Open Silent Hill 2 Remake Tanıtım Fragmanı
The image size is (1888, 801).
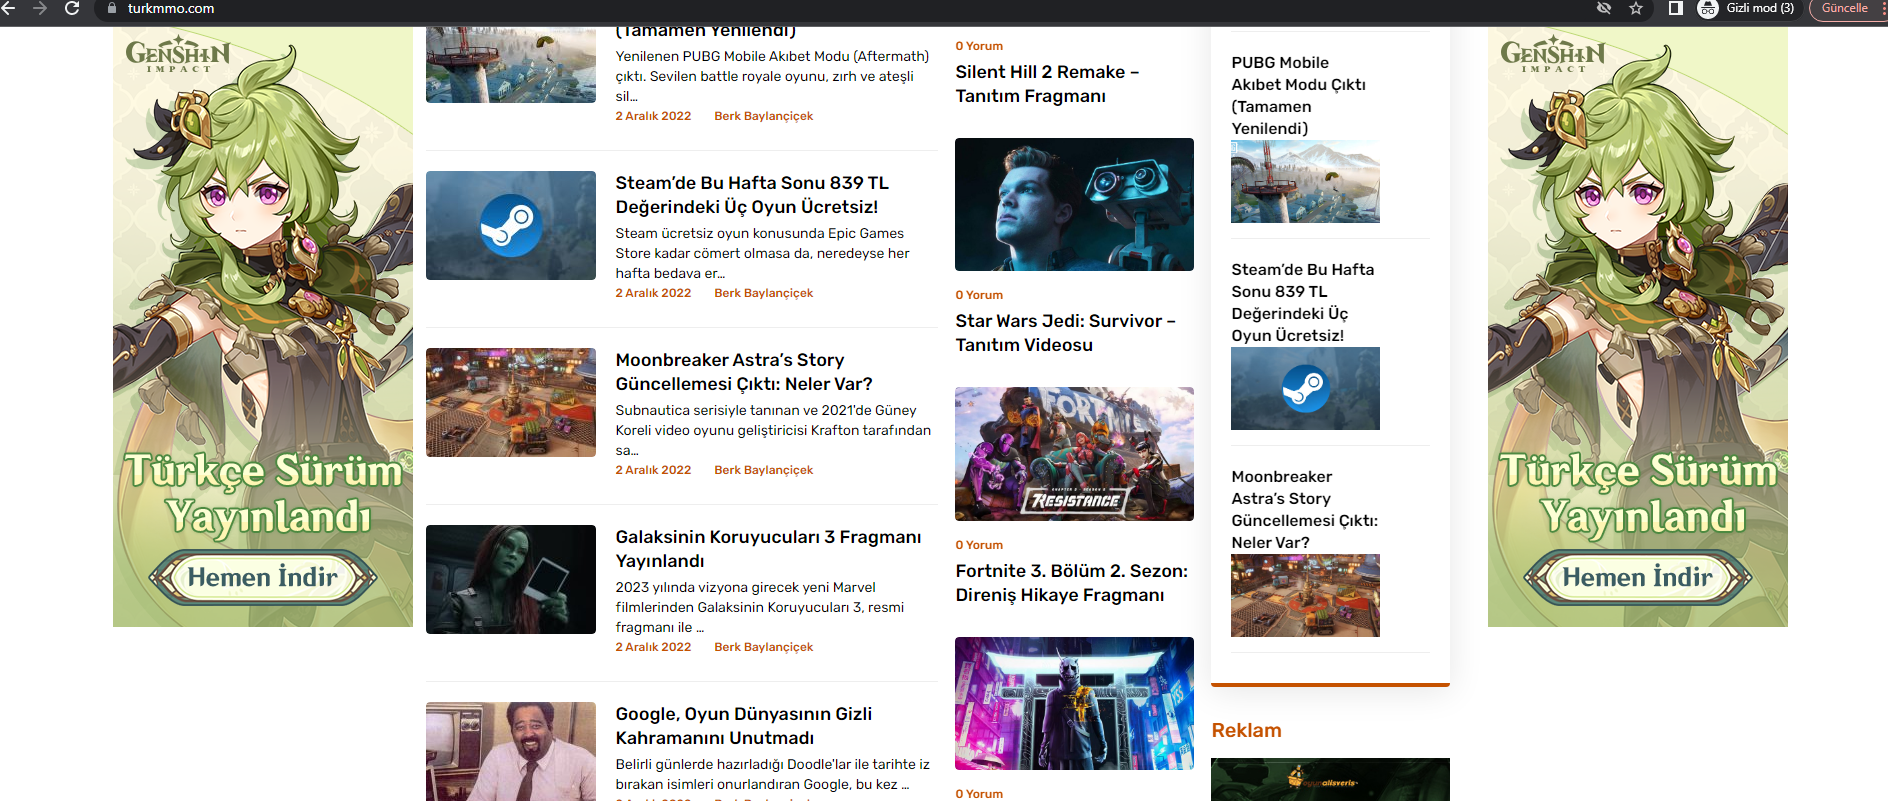[x=1047, y=84]
